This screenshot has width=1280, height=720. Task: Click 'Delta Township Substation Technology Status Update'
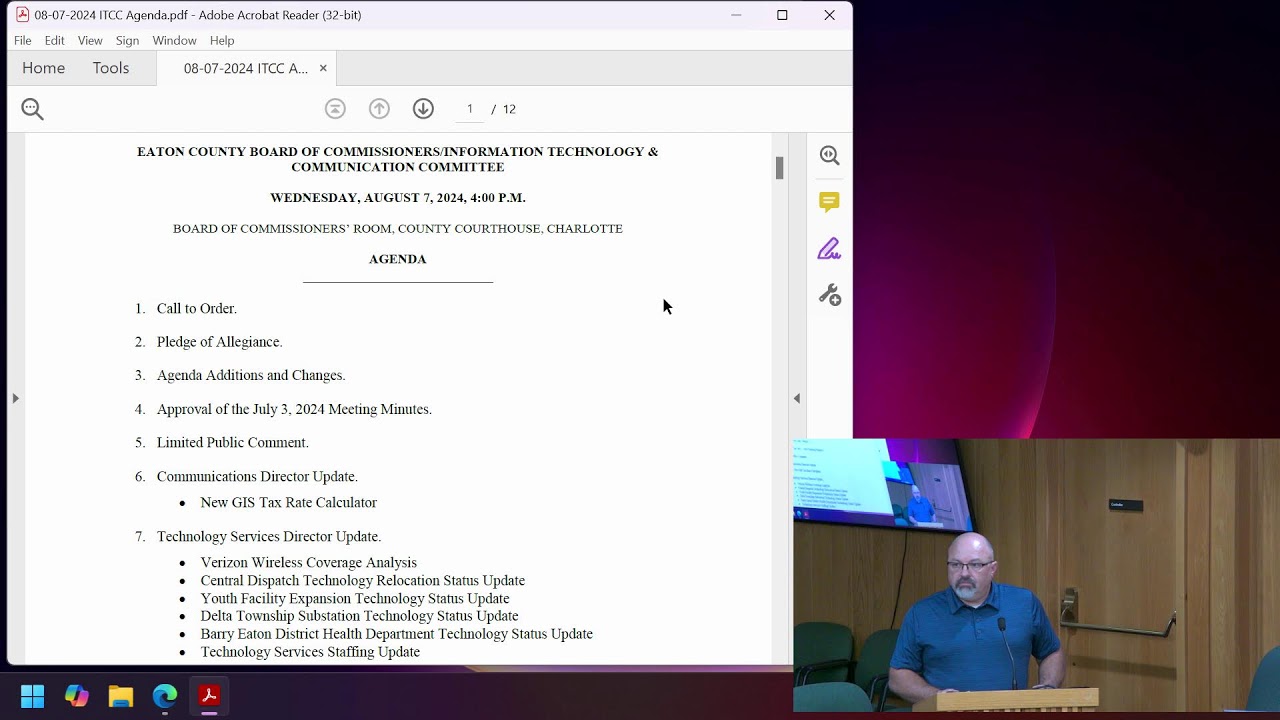(359, 616)
